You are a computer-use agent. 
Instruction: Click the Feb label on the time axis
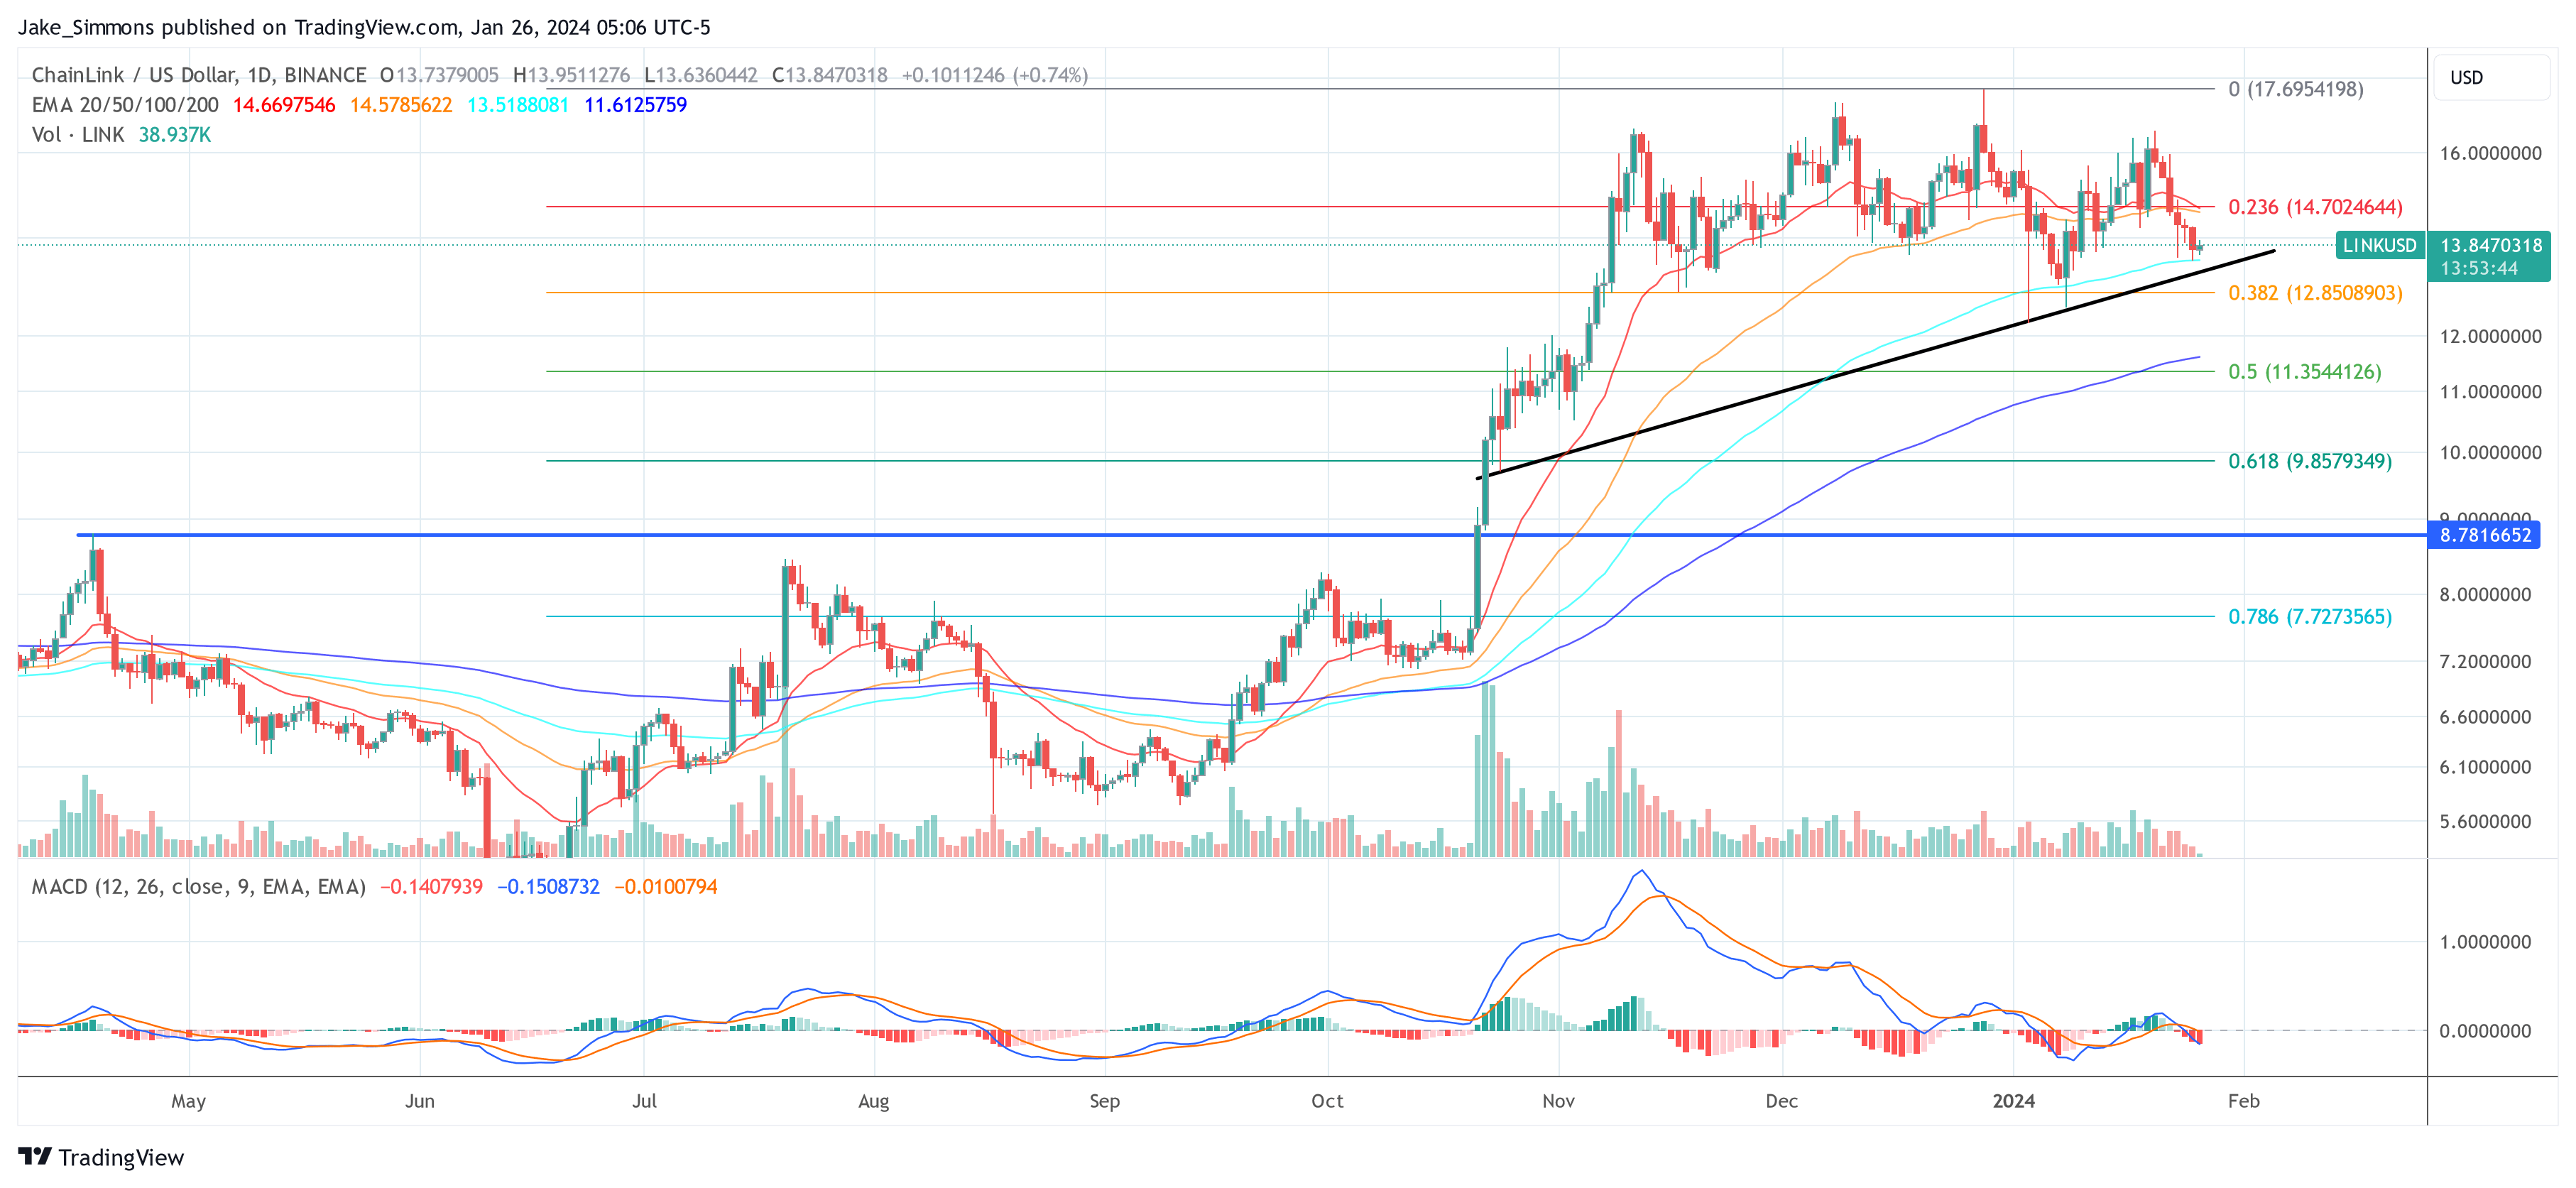[x=2244, y=1101]
